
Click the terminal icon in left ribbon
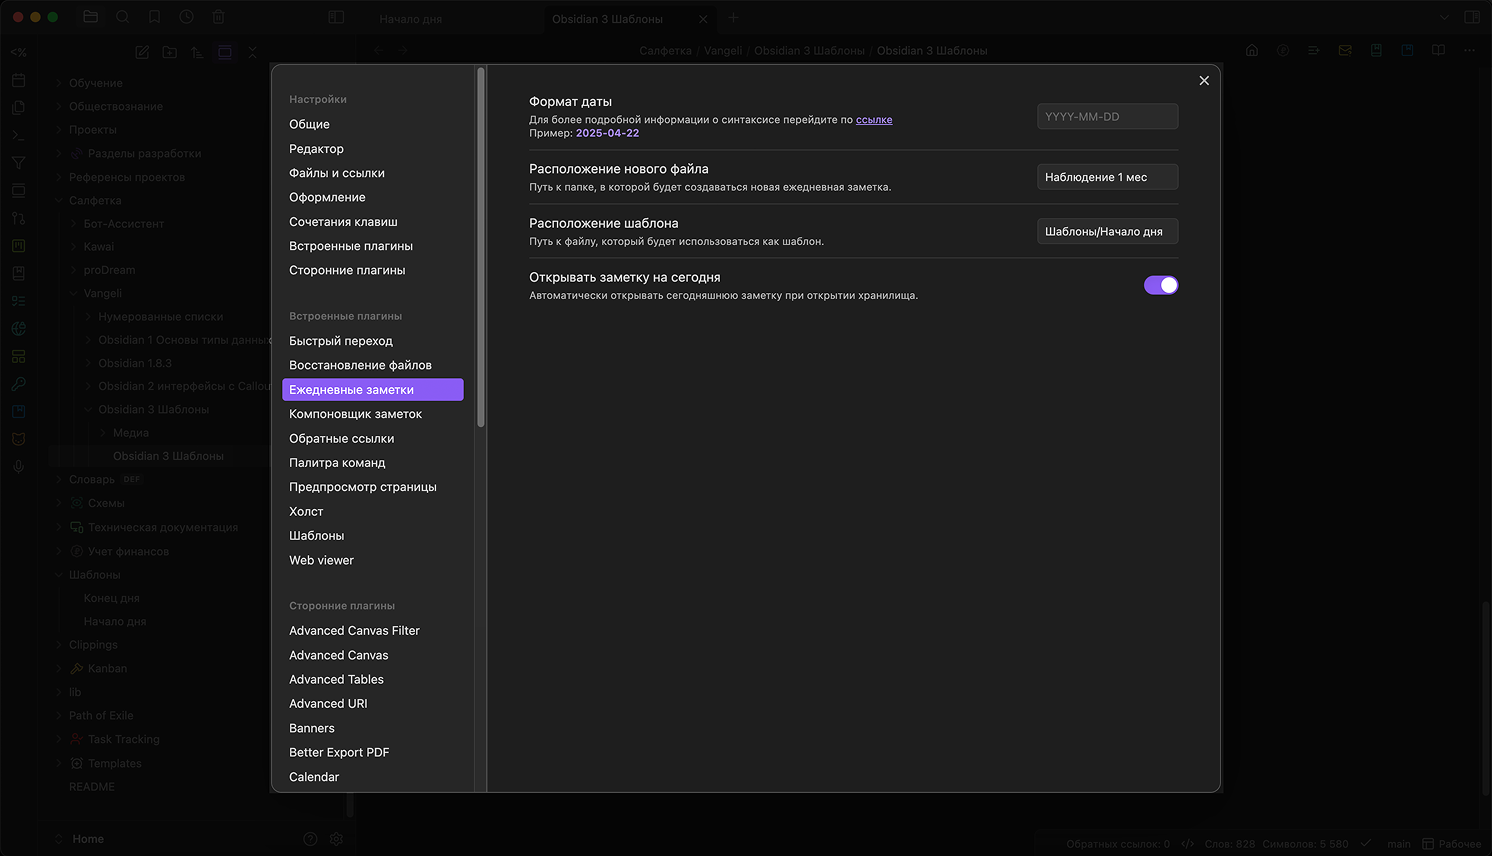[18, 135]
